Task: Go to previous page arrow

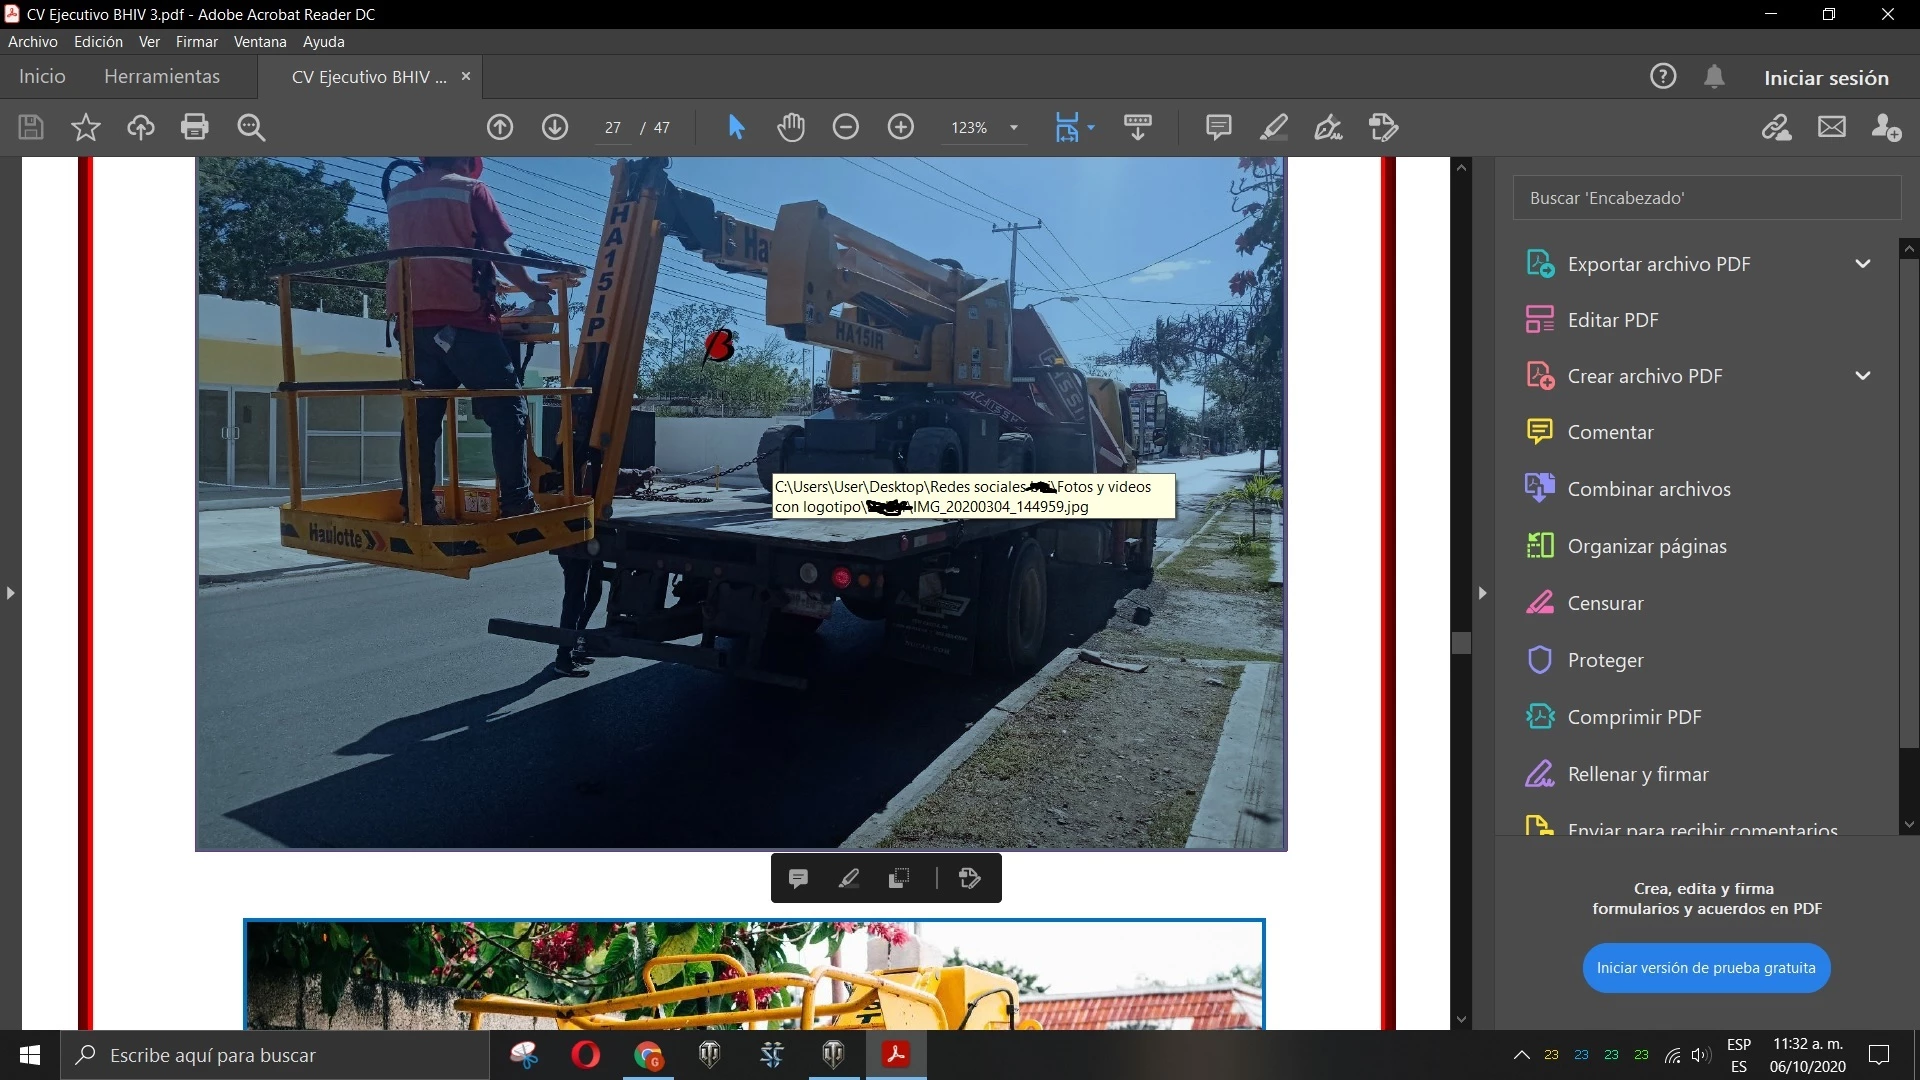Action: tap(500, 127)
